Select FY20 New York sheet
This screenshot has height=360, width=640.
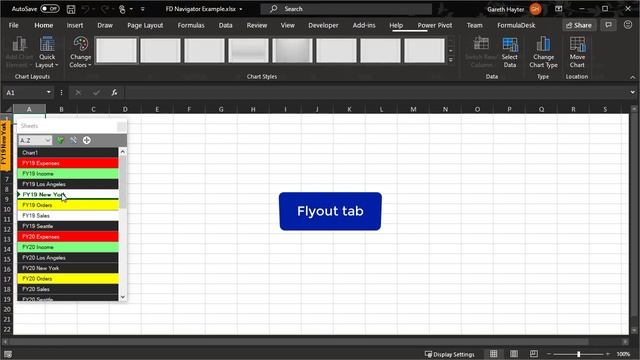pos(68,268)
